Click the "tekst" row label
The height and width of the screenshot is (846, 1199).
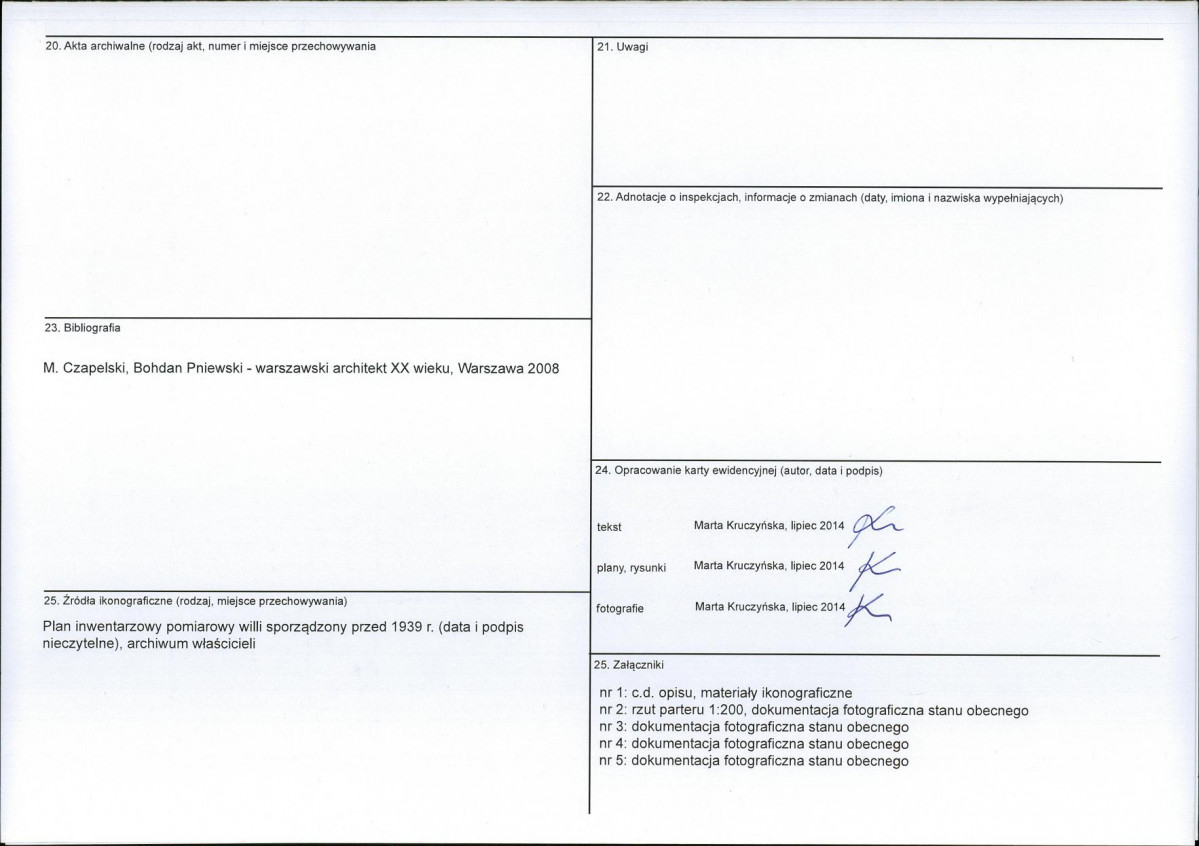[608, 526]
